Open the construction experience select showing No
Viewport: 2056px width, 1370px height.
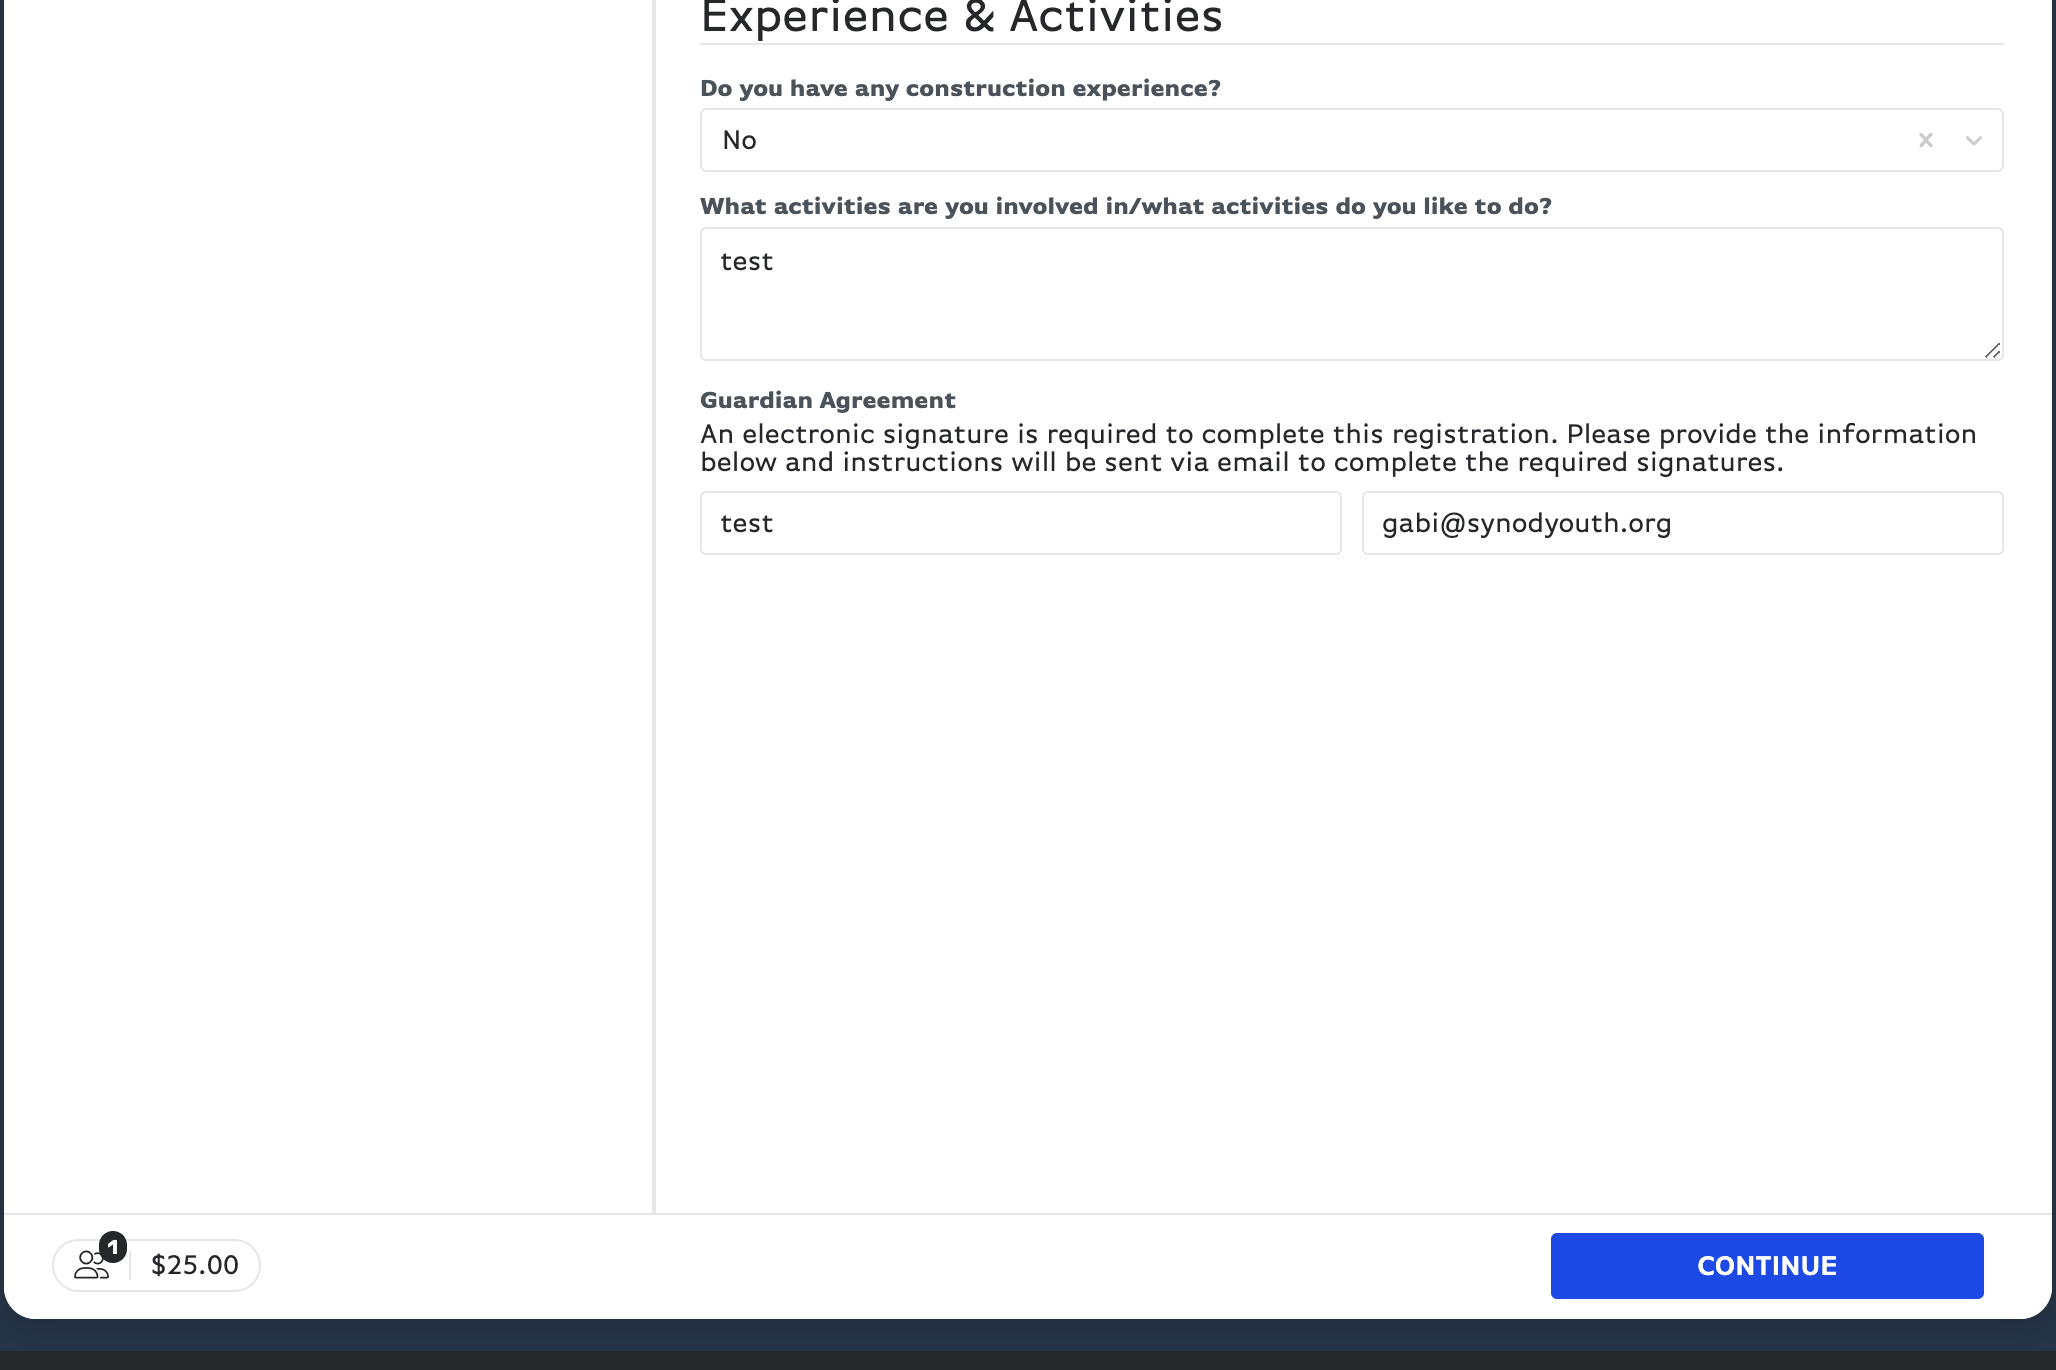click(1351, 140)
